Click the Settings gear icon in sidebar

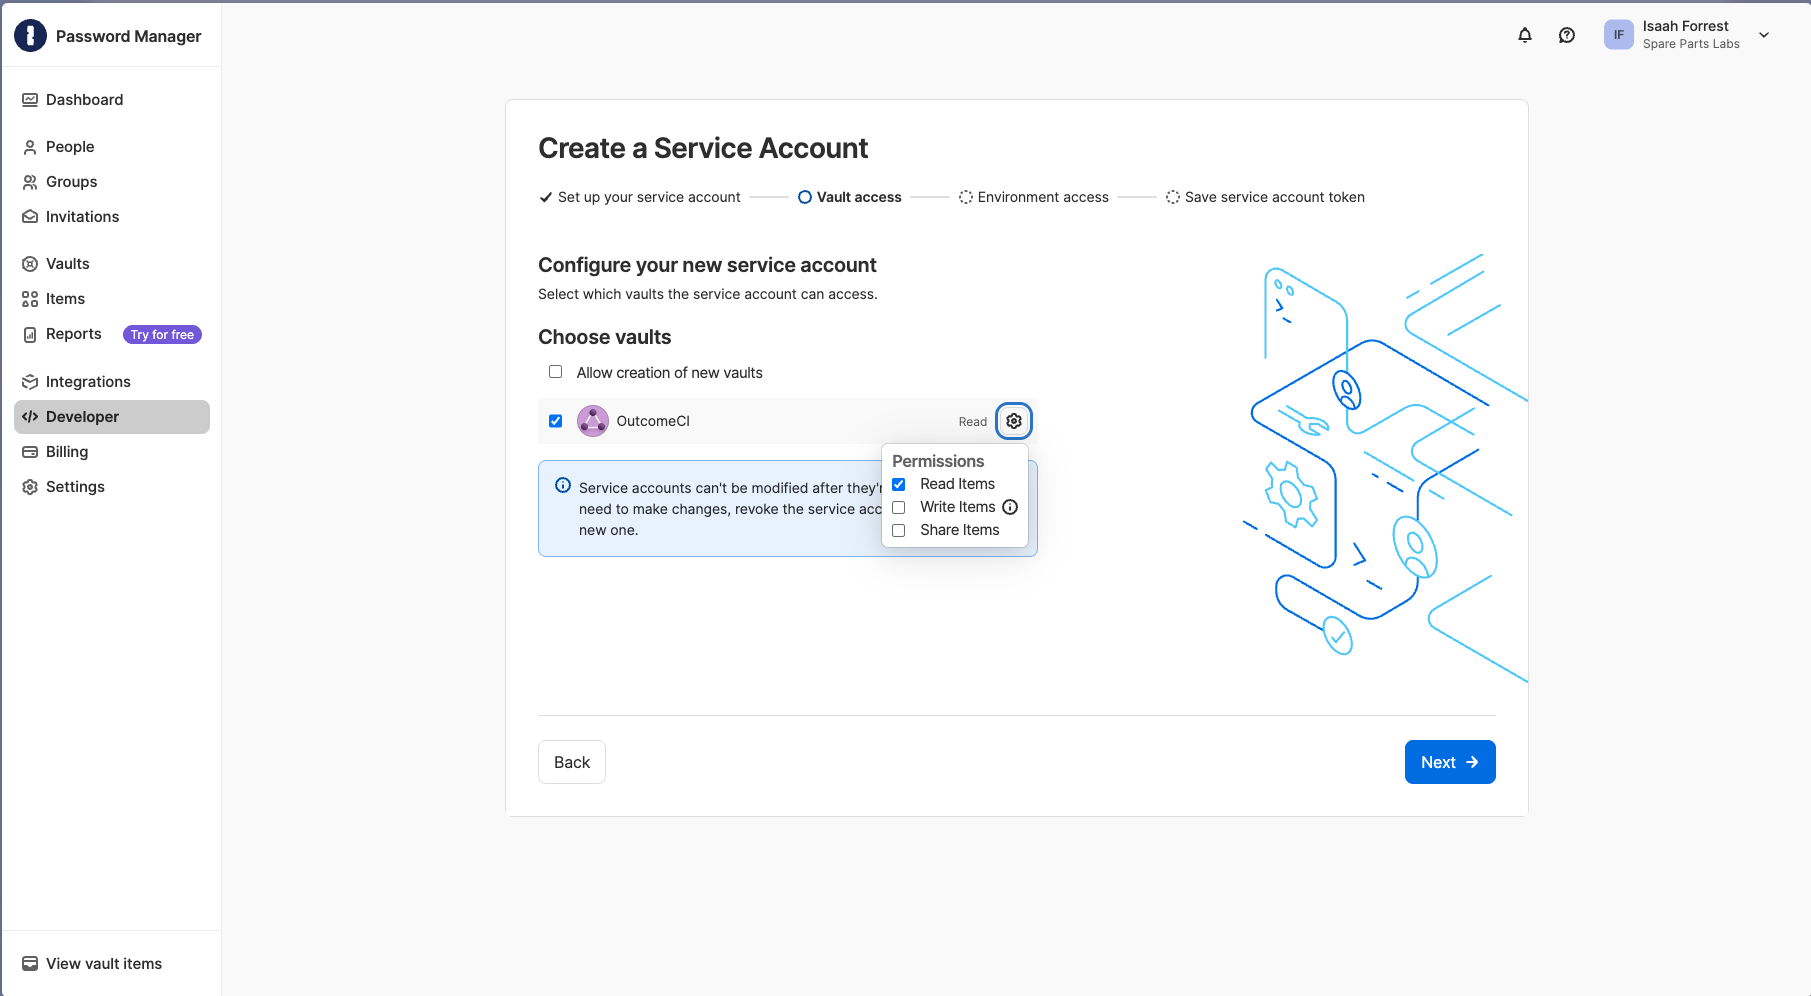pos(30,487)
